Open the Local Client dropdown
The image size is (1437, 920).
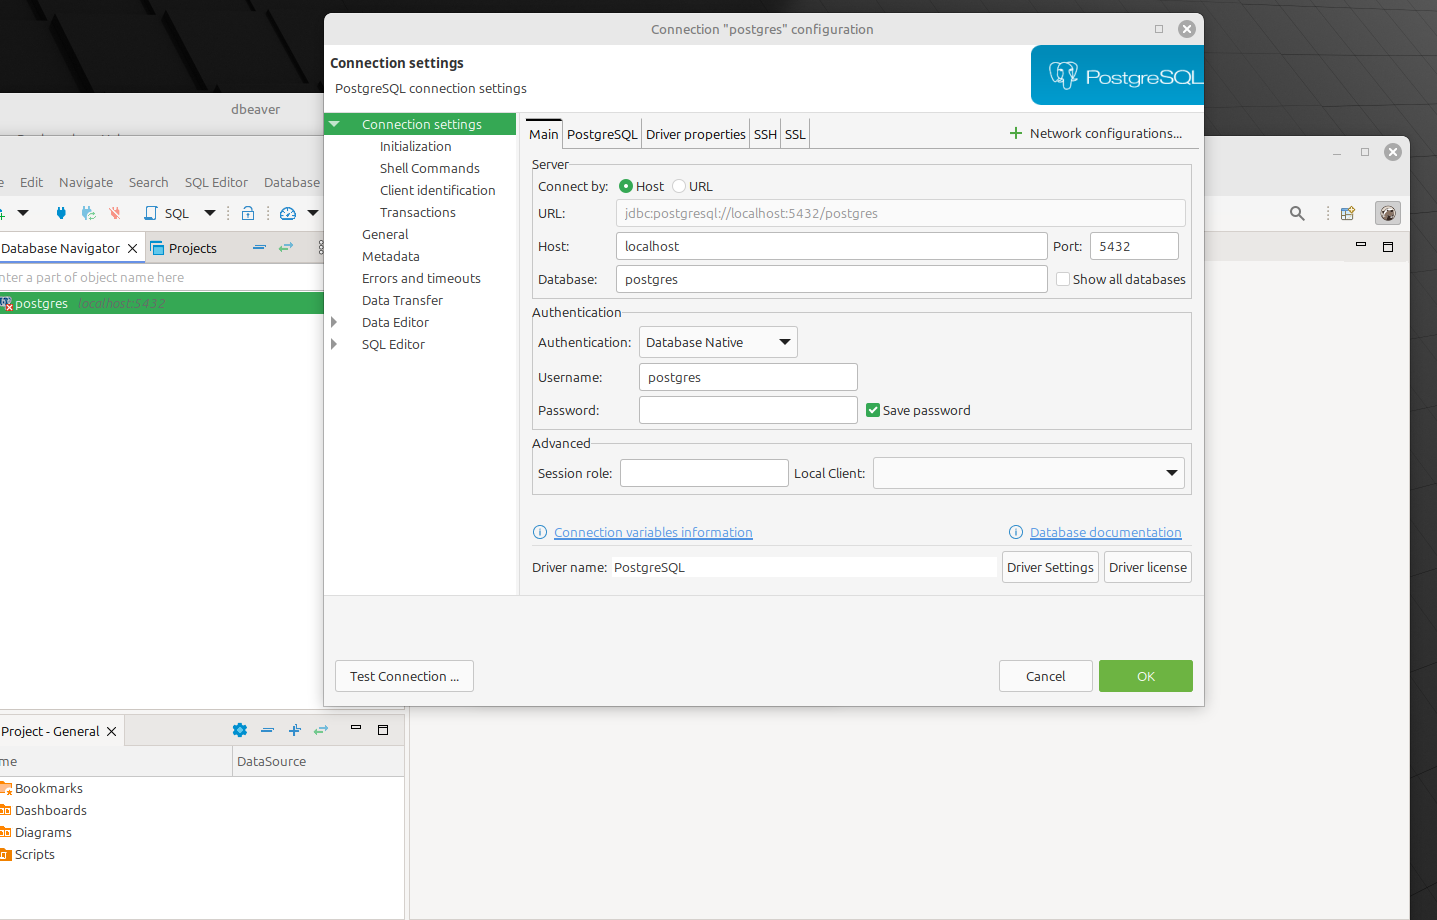1029,473
